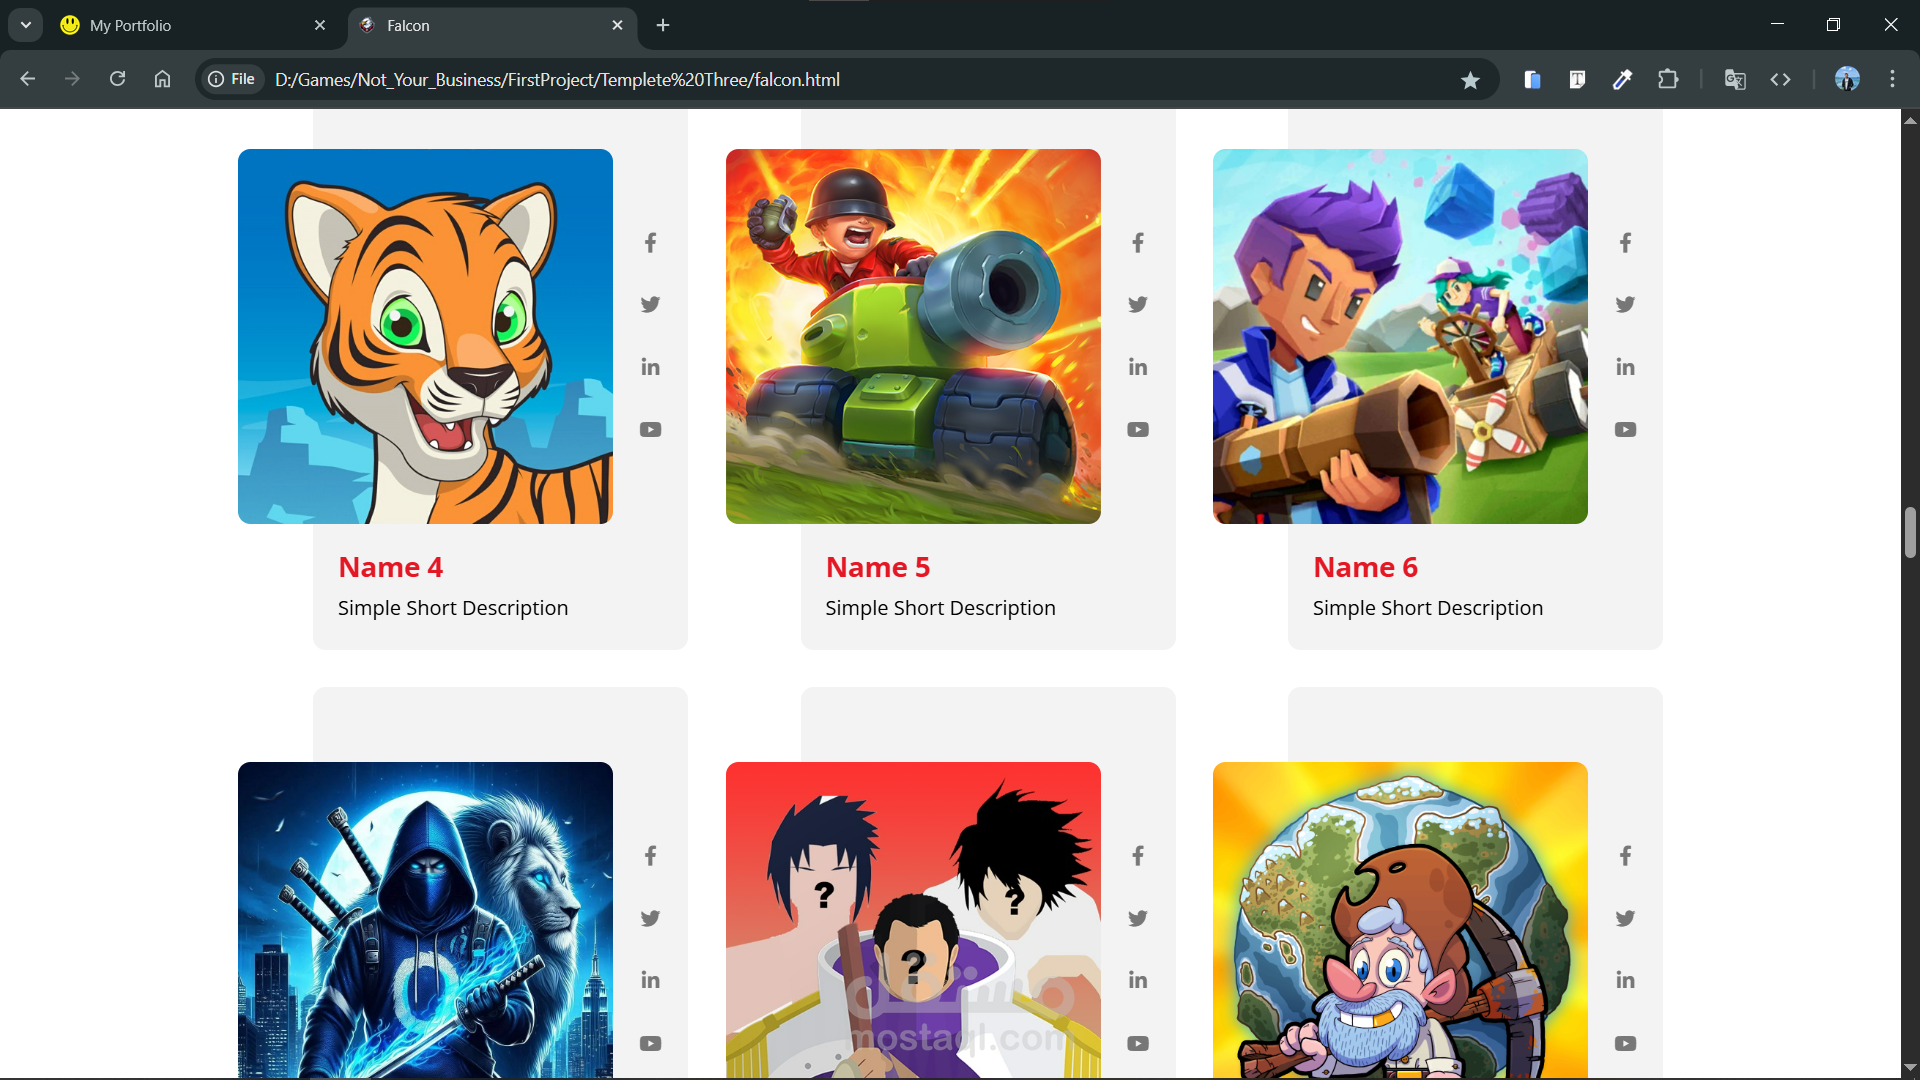Click the description under Name 5
The width and height of the screenshot is (1920, 1080).
[940, 608]
